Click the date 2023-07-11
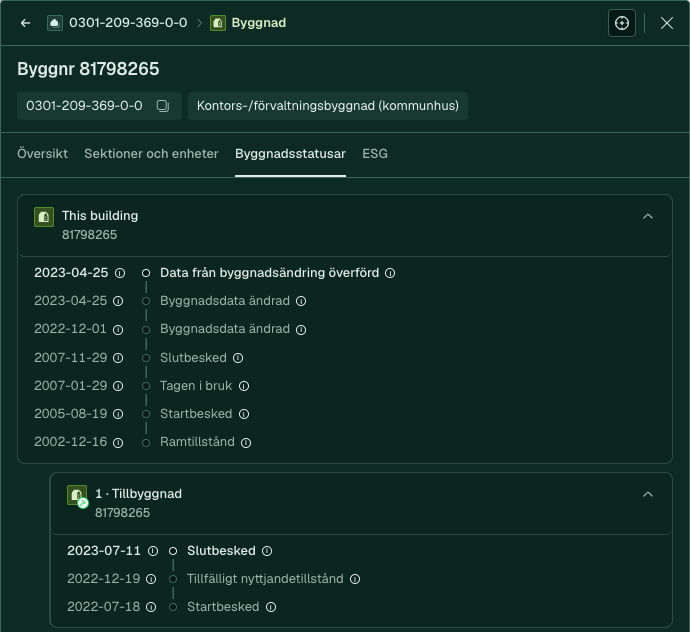690x632 pixels. 104,551
